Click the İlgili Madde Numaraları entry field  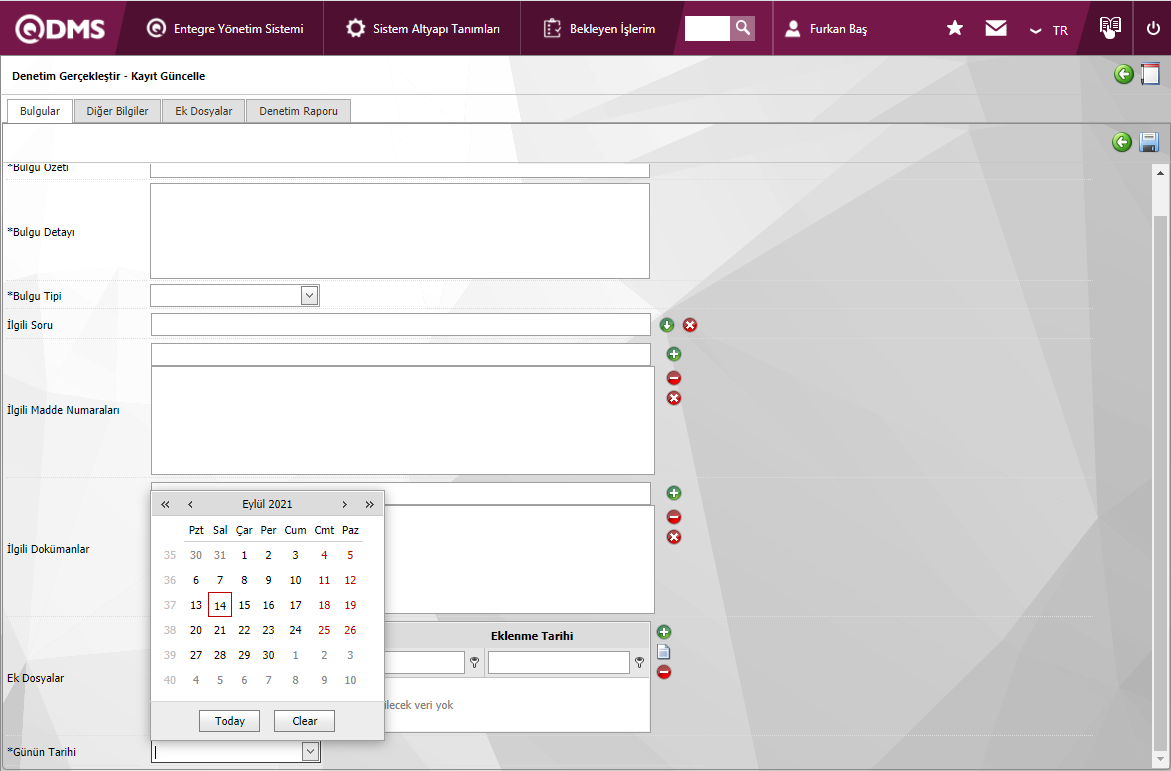pos(400,354)
